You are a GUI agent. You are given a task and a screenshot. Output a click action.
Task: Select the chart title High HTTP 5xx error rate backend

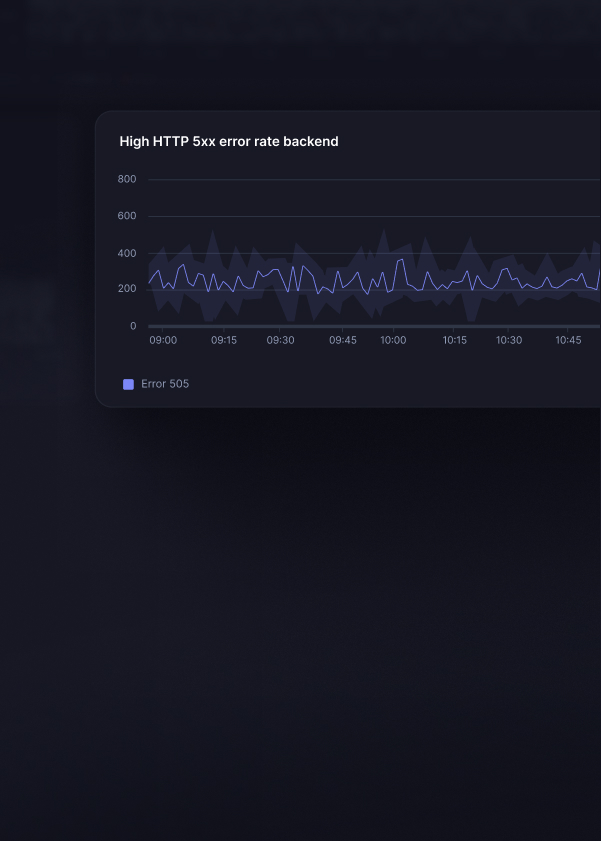pyautogui.click(x=229, y=142)
